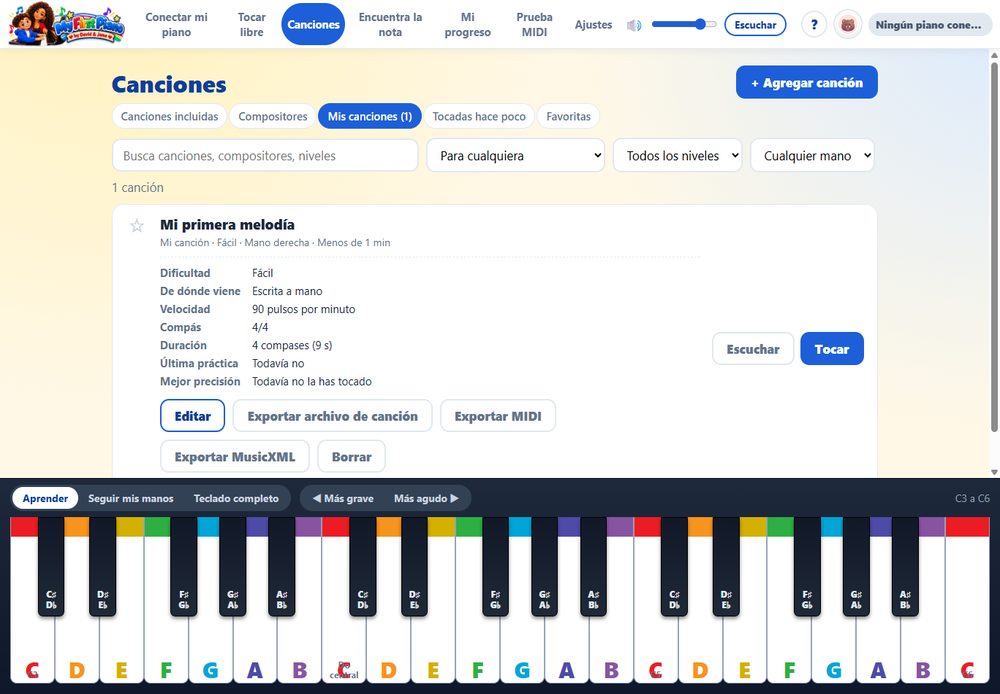Viewport: 1000px width, 694px height.
Task: Play the leftmost F♯/G♭ black key
Action: click(x=184, y=568)
